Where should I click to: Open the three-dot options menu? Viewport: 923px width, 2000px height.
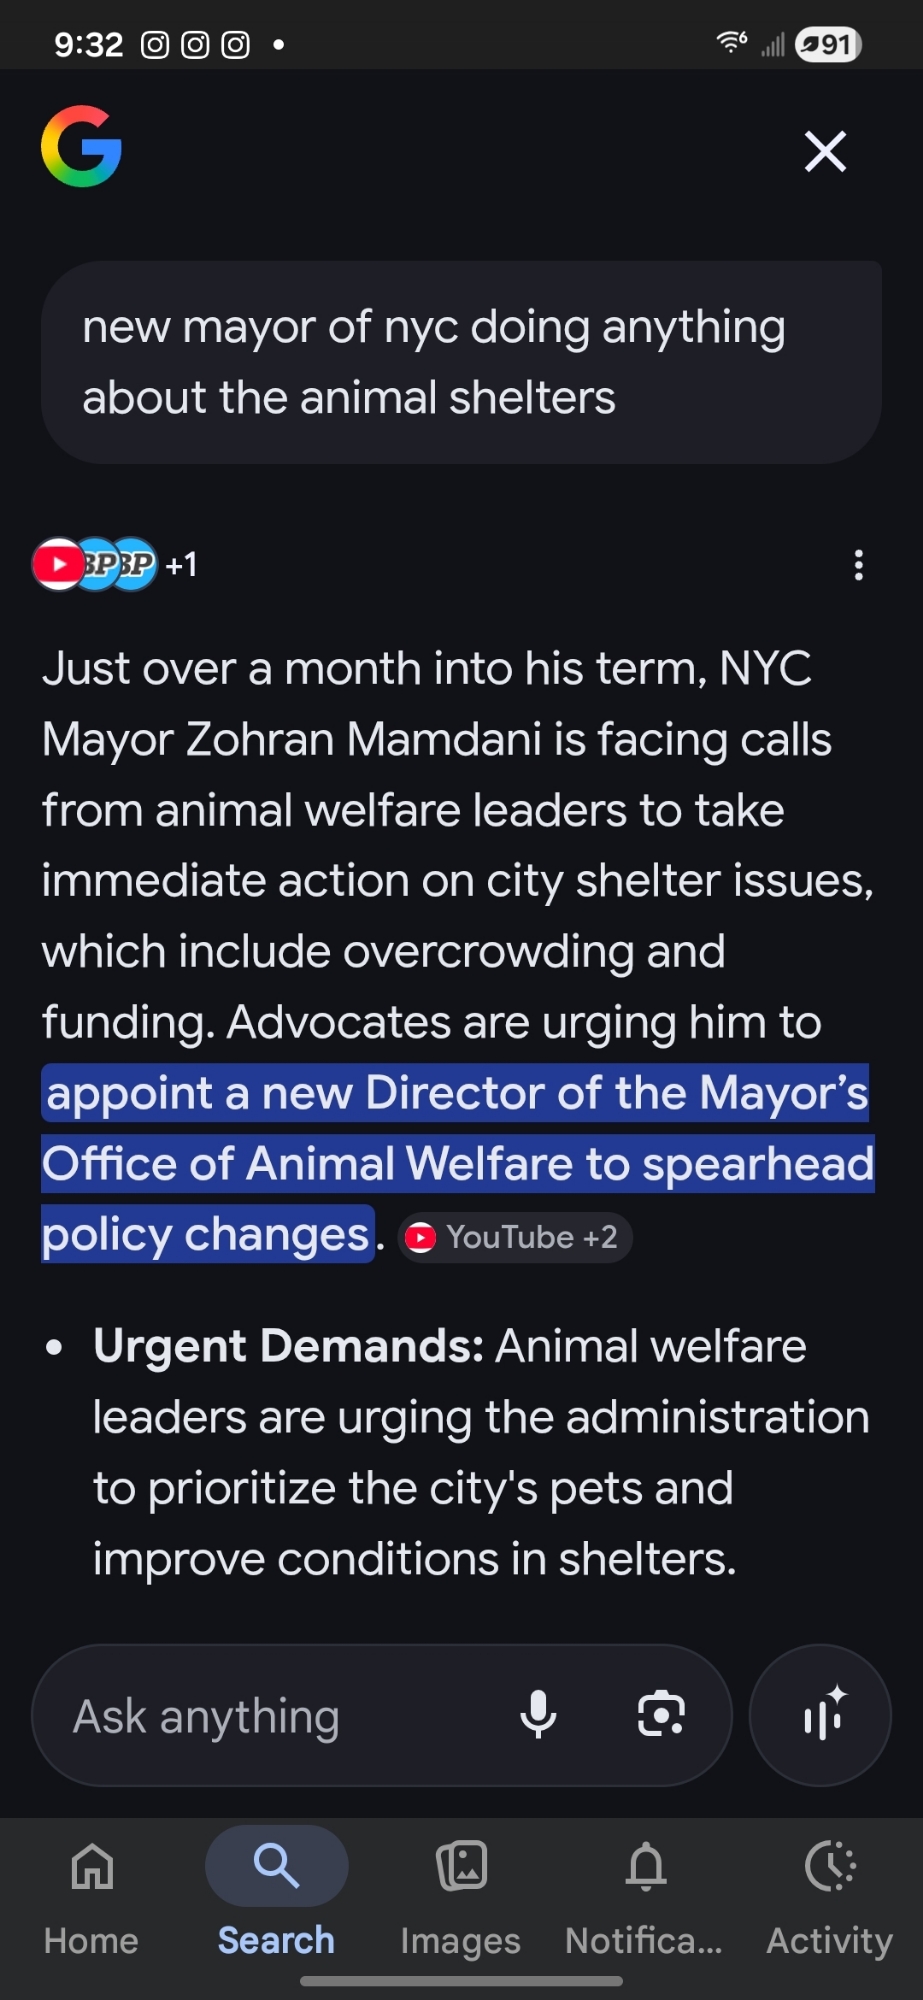pyautogui.click(x=858, y=565)
